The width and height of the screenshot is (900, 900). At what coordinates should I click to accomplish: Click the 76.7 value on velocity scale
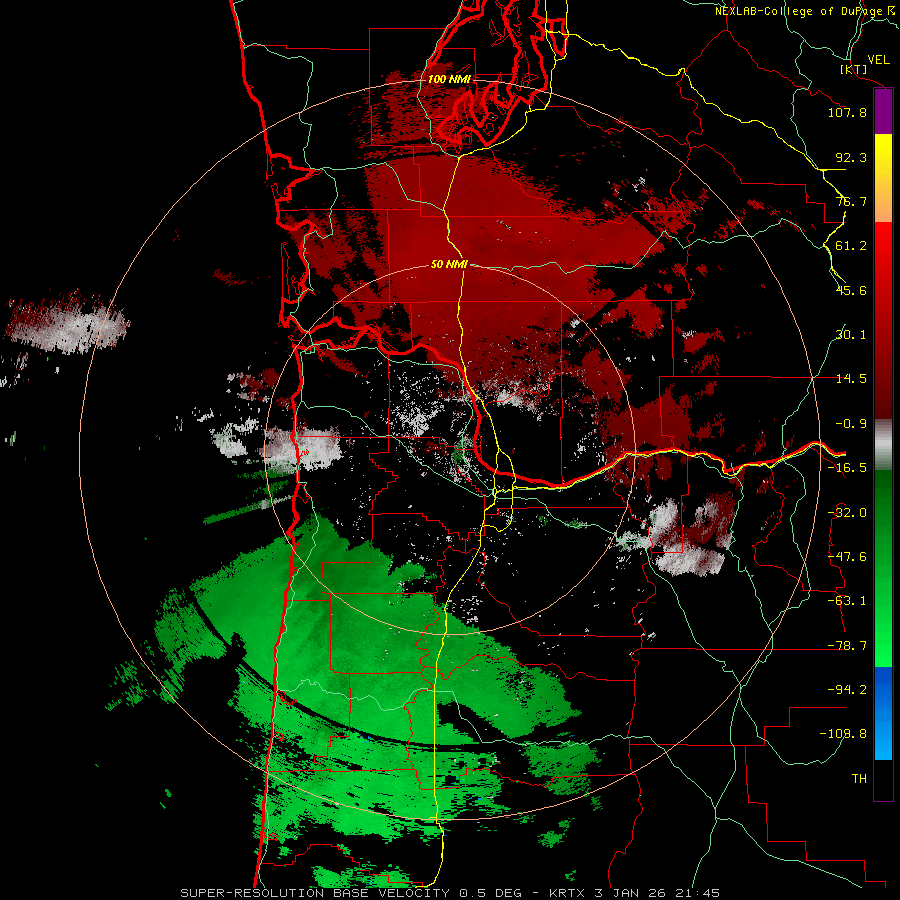851,201
